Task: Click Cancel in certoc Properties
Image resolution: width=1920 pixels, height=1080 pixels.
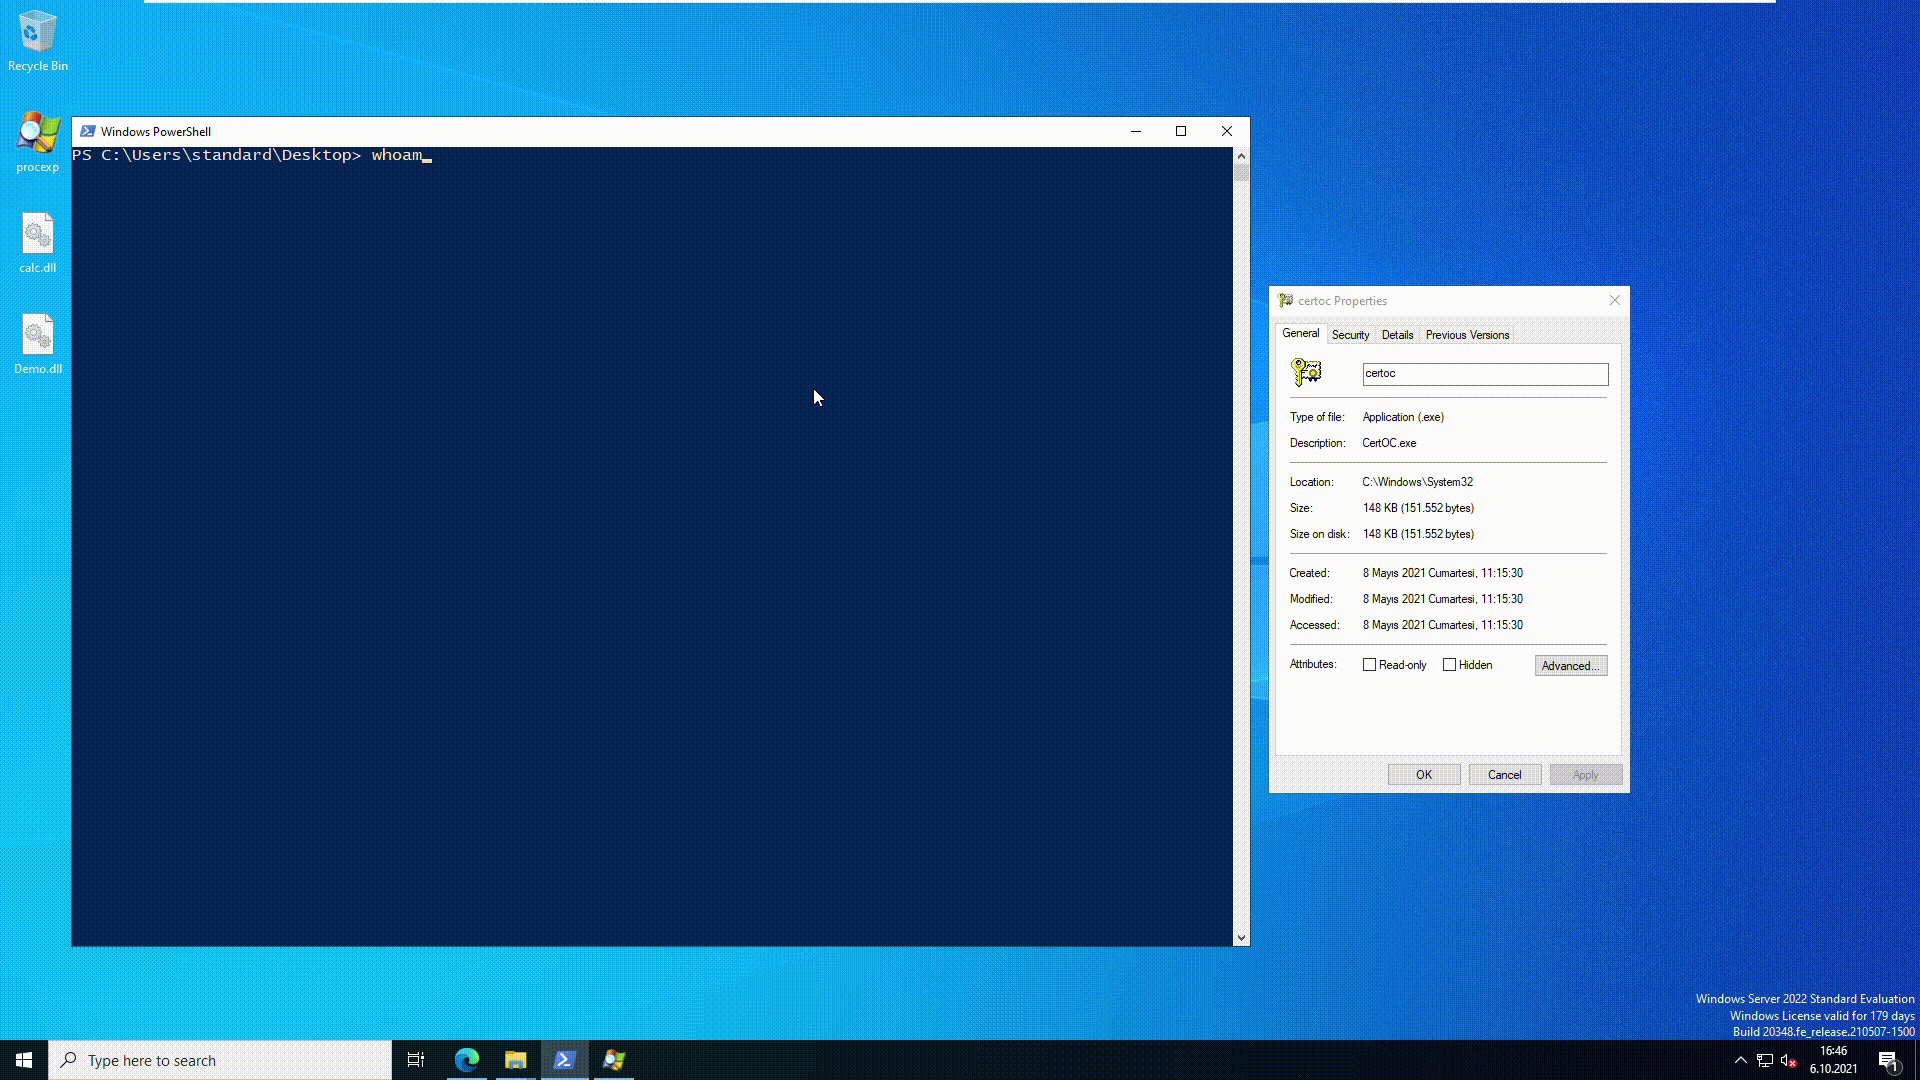Action: coord(1504,774)
